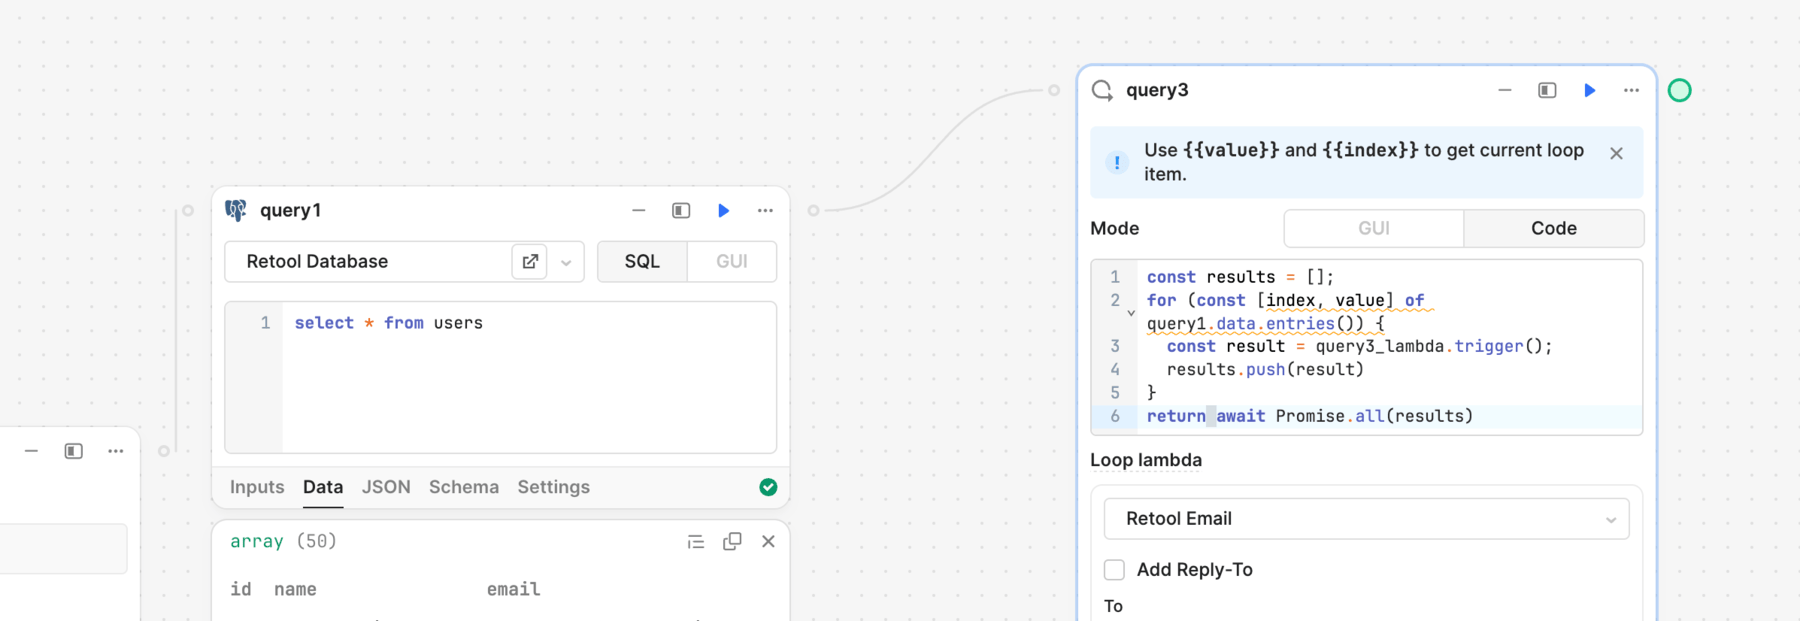Open query1 Settings tab
The width and height of the screenshot is (1800, 621).
coord(554,487)
